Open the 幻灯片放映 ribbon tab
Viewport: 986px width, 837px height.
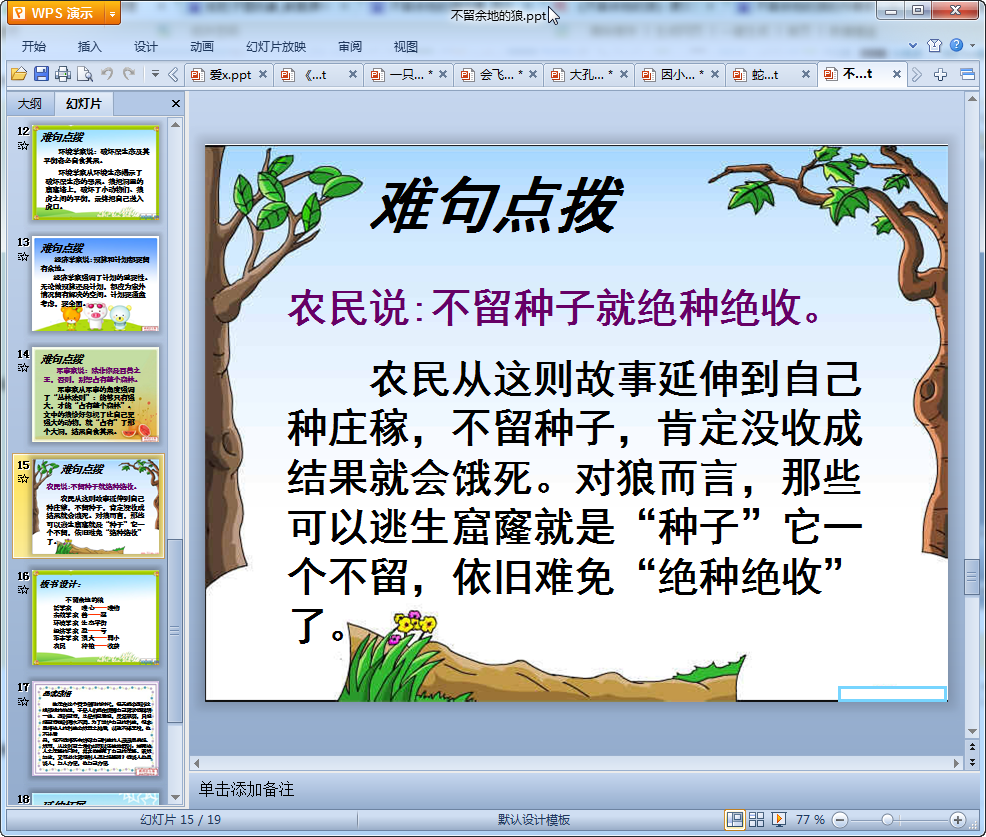coord(276,47)
